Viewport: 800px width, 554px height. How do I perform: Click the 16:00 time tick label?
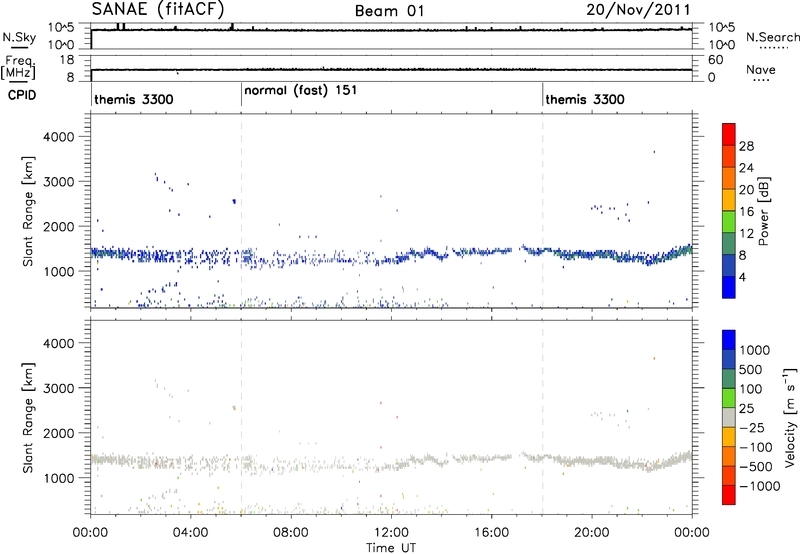tap(491, 533)
